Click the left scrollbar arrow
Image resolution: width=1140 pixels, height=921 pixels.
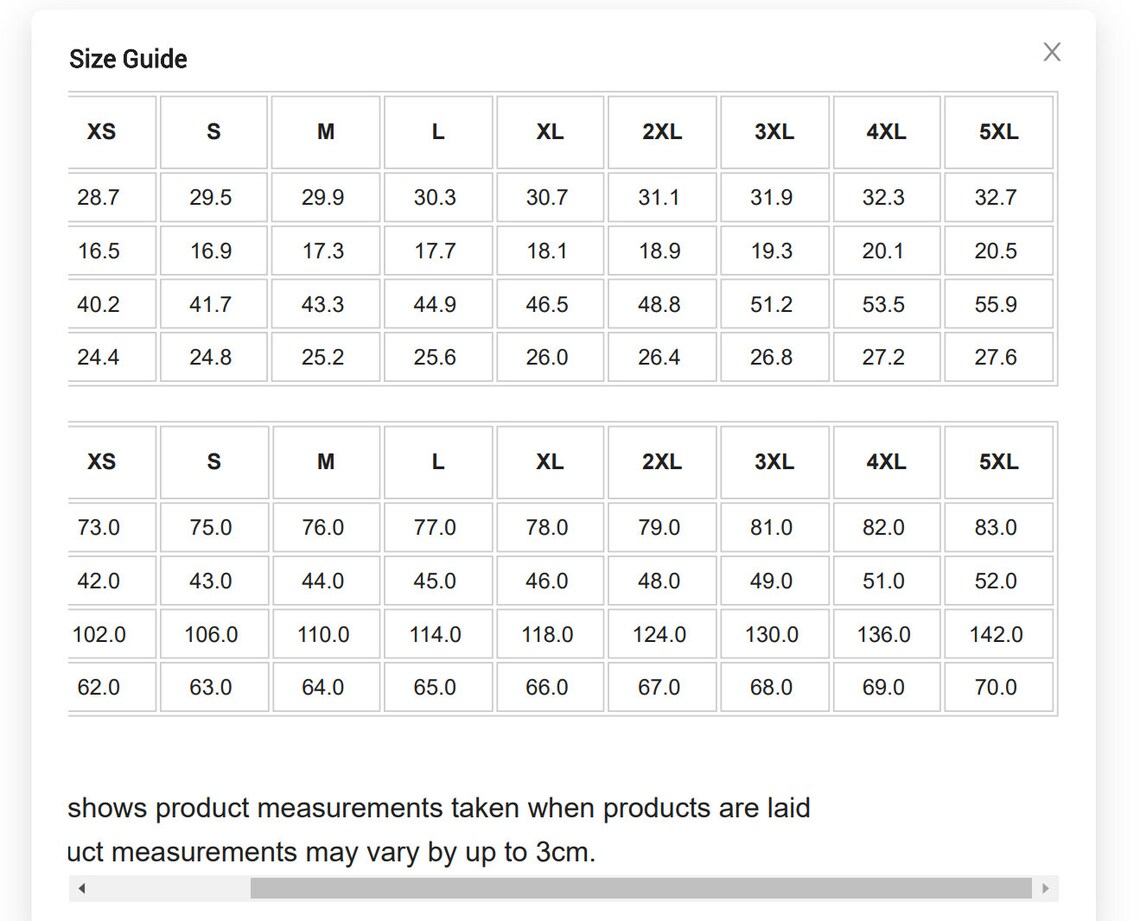click(x=81, y=888)
